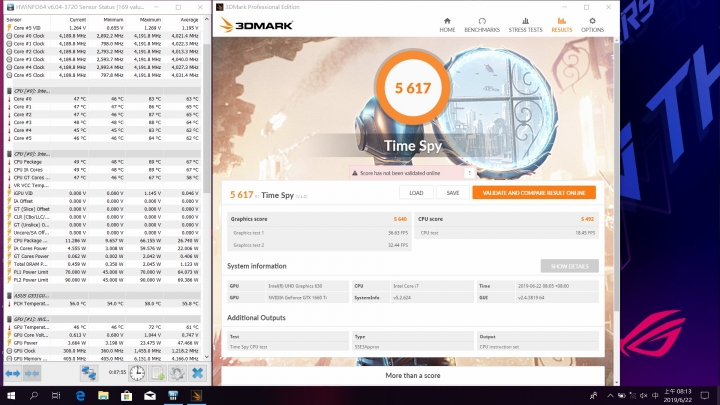Click the HWiNFO list's down arrow

tap(206, 357)
